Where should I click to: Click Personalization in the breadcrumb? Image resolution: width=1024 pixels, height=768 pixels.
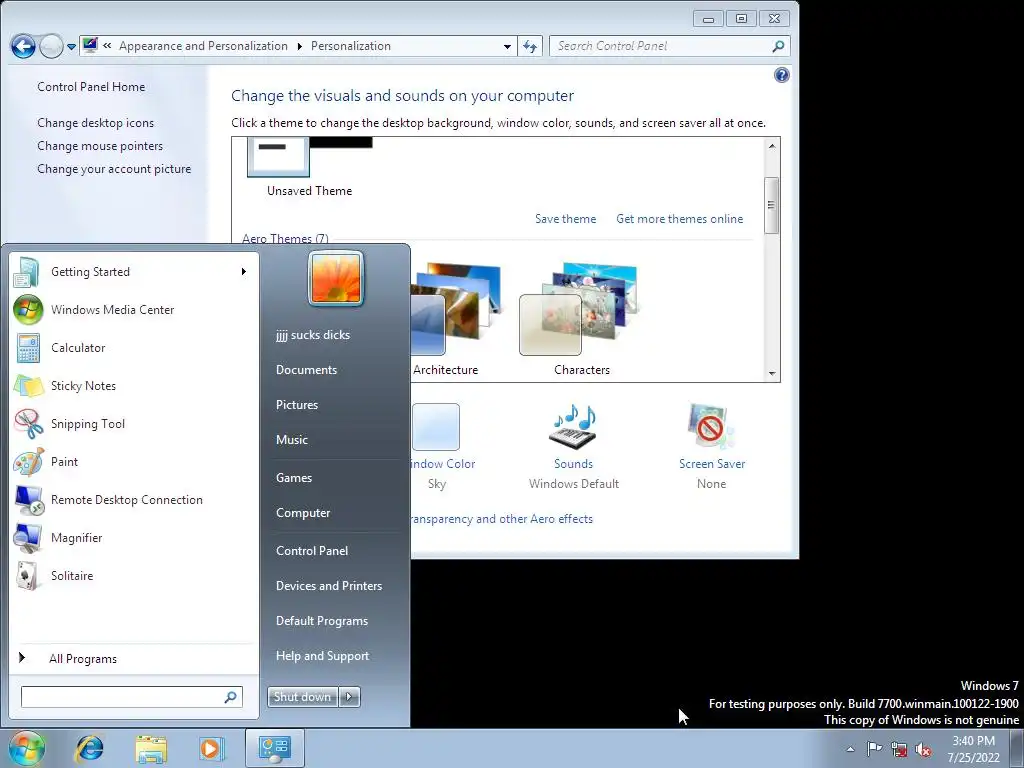[x=351, y=46]
